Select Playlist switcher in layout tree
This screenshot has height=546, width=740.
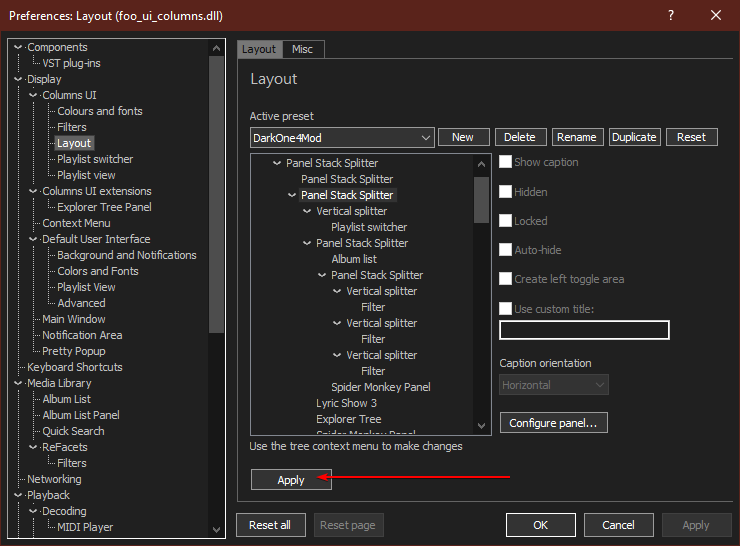pyautogui.click(x=369, y=227)
